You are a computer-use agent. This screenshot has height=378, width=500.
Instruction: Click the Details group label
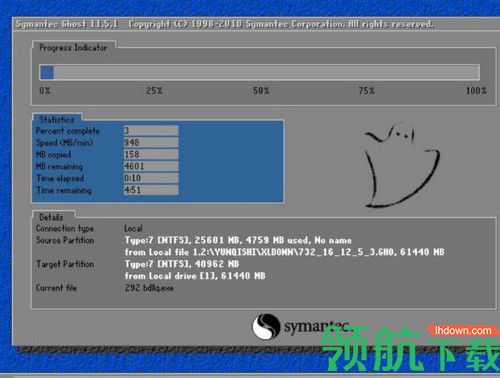pos(51,217)
